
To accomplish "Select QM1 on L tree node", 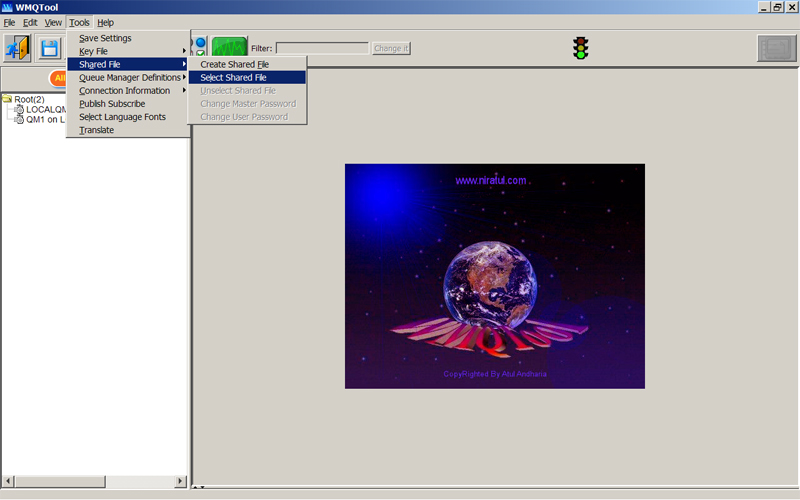I will (45, 119).
